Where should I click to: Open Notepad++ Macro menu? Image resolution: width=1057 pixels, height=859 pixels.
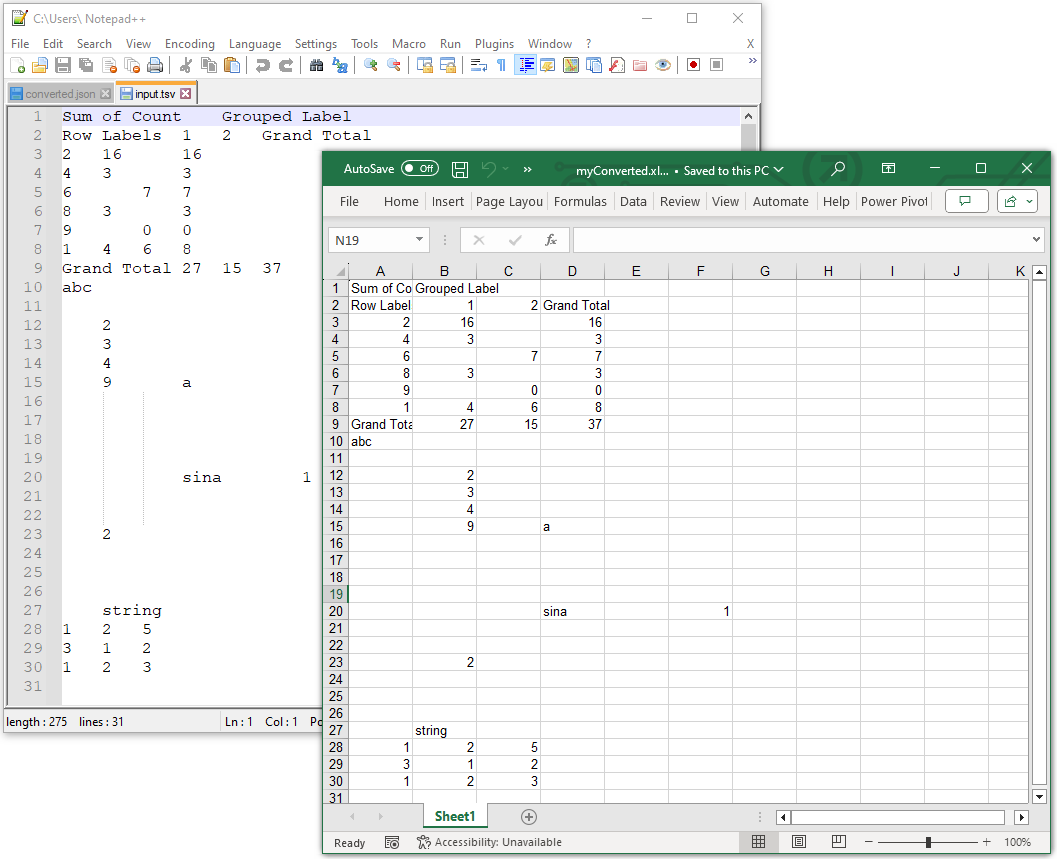409,44
